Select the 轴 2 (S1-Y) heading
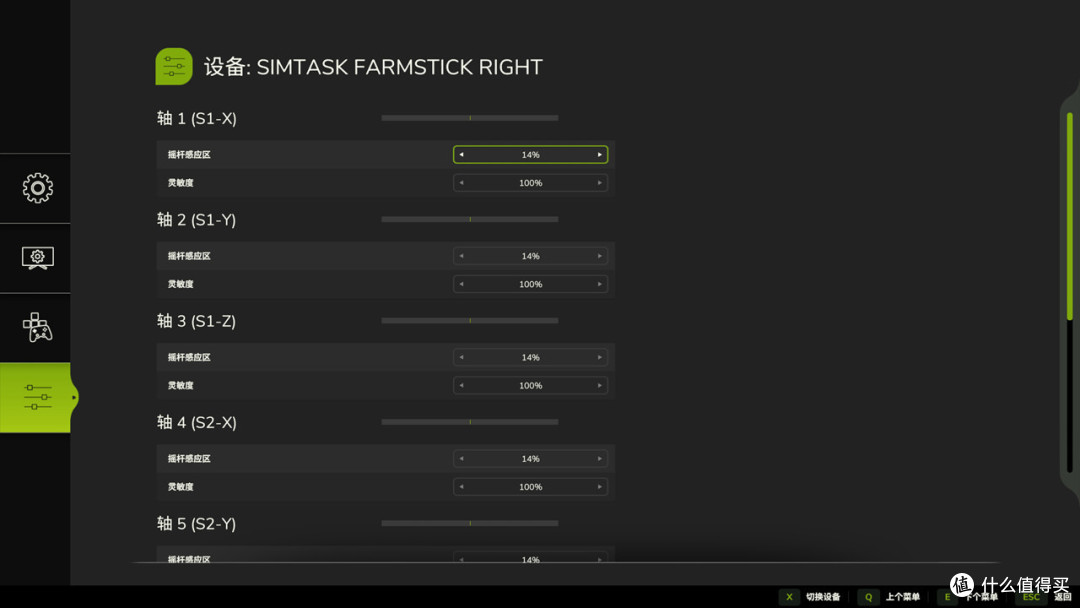1080x608 pixels. [x=196, y=220]
